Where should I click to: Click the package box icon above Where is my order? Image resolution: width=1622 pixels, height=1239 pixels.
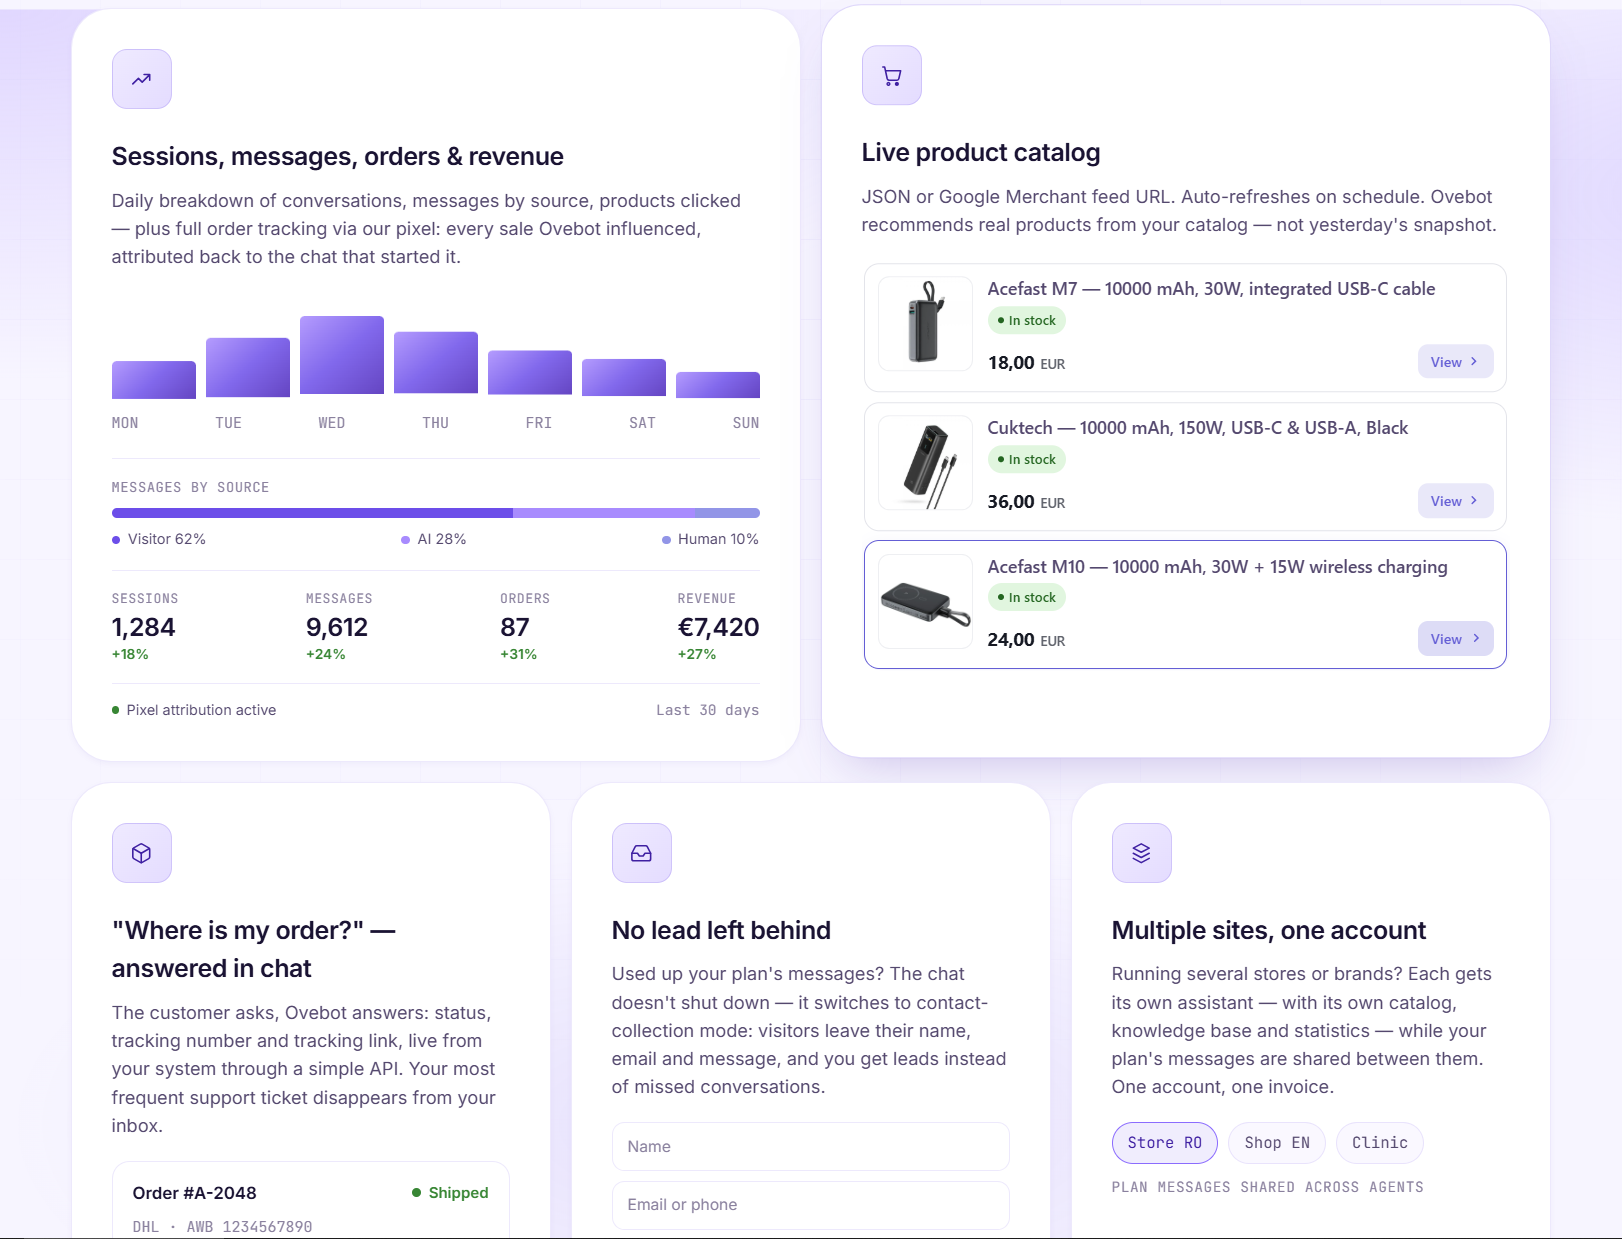coord(142,853)
